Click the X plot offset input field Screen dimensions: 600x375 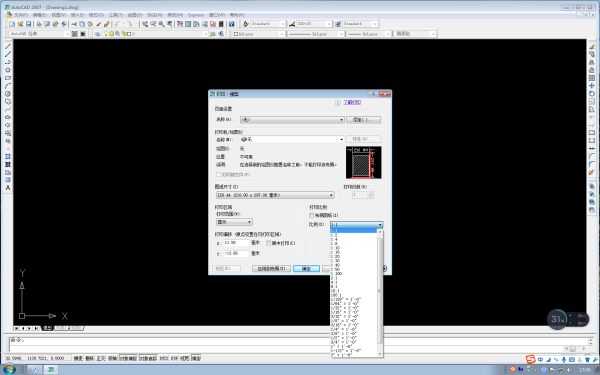point(236,243)
